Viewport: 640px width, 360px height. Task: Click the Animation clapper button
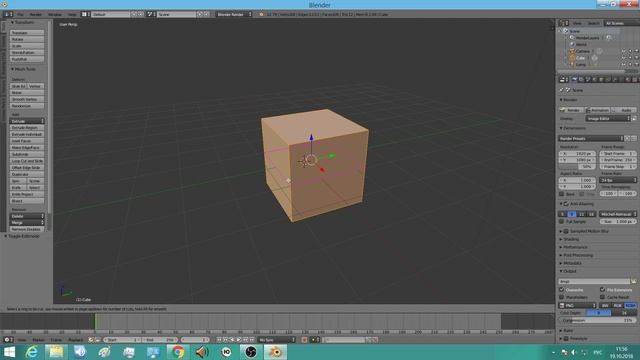point(598,110)
